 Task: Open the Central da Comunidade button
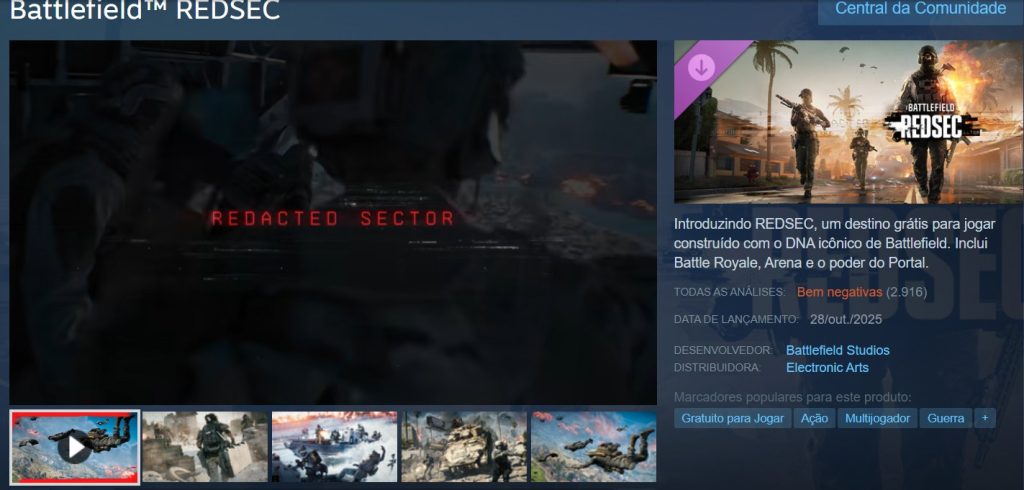click(x=920, y=9)
